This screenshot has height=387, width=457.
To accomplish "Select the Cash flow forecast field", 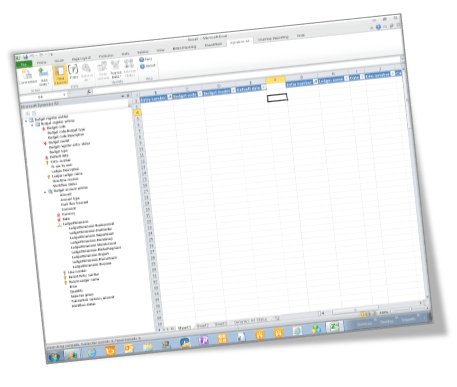I will coord(75,203).
